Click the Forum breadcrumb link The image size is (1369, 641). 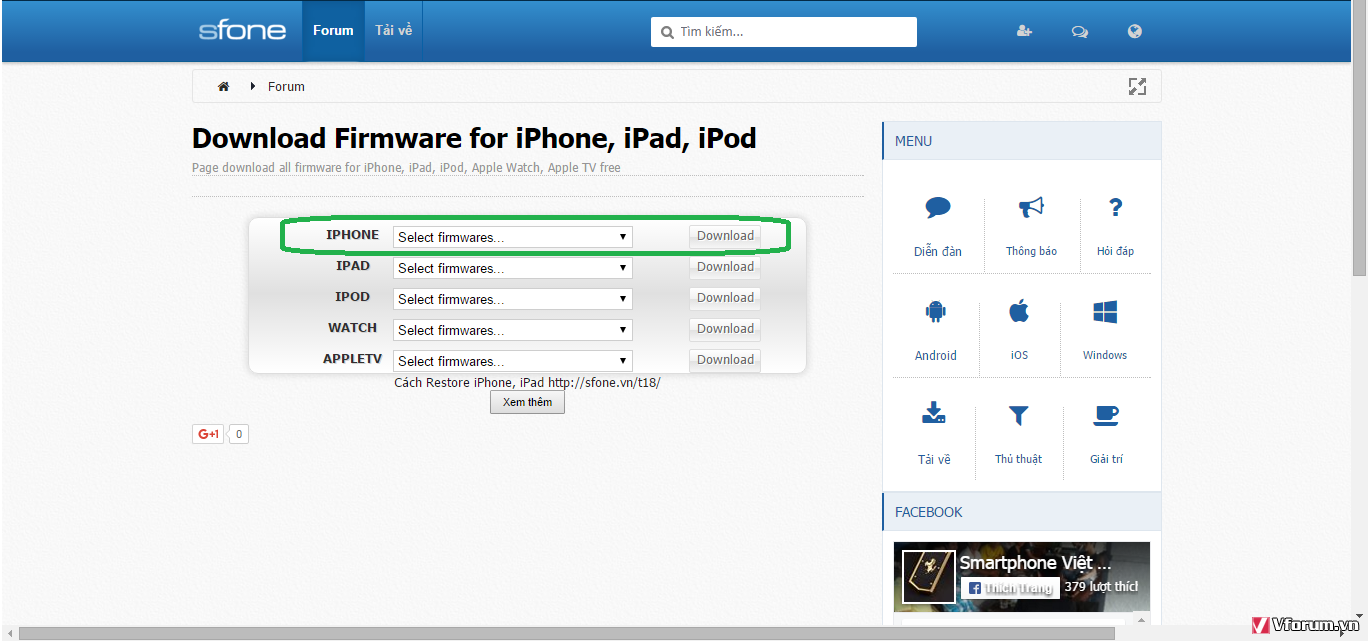286,87
